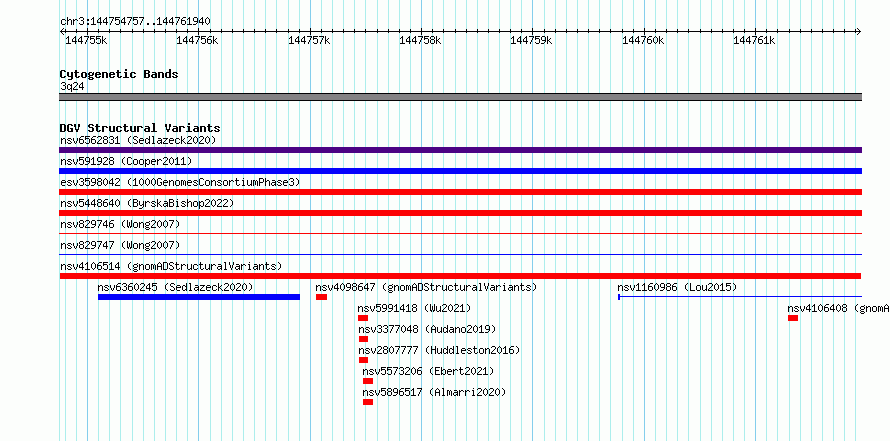890x441 pixels.
Task: Click the chr3:144754757..144761940 coordinate text
Action: pos(136,22)
